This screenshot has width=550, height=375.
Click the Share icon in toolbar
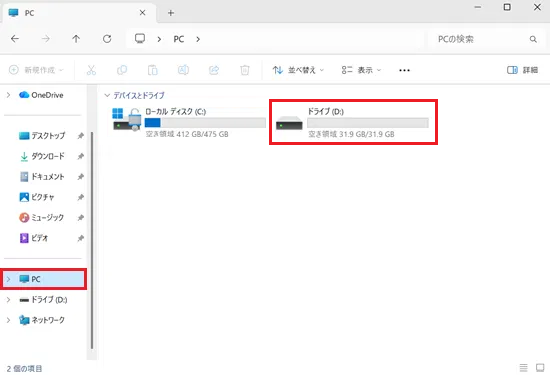(x=214, y=70)
